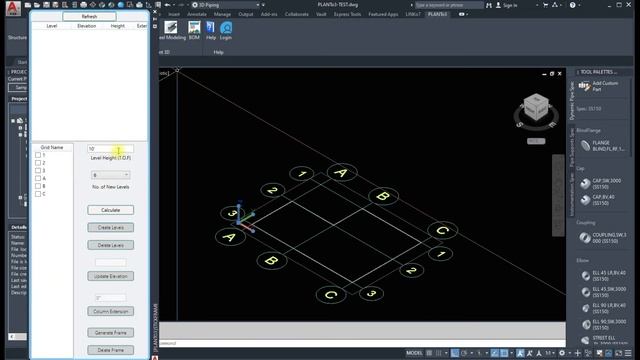Click the Autodesk App Store cart icon

[545, 5]
